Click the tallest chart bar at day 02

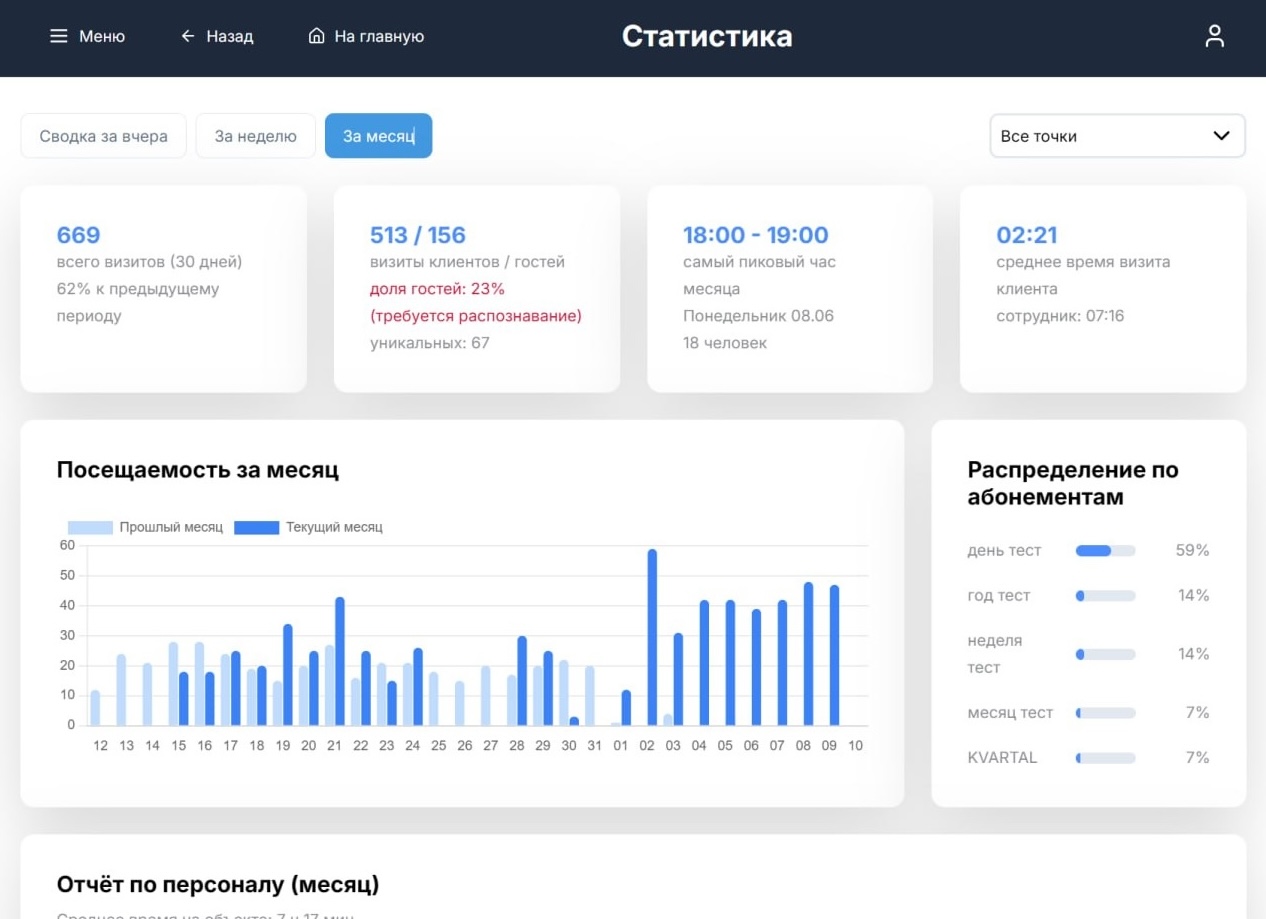[x=652, y=638]
